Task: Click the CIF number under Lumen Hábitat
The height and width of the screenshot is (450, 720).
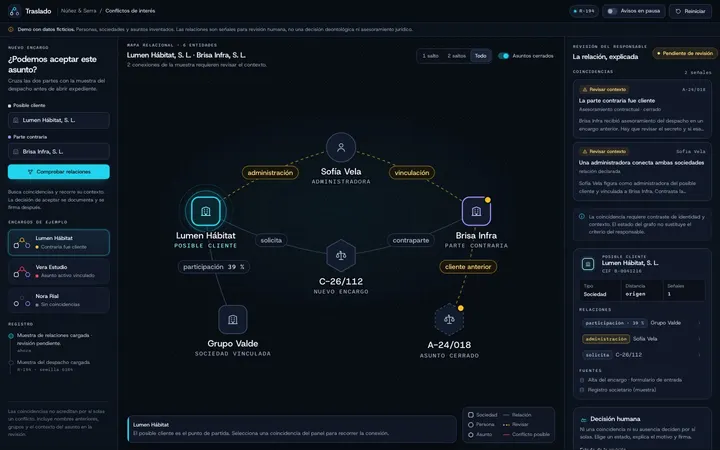Action: tap(621, 271)
